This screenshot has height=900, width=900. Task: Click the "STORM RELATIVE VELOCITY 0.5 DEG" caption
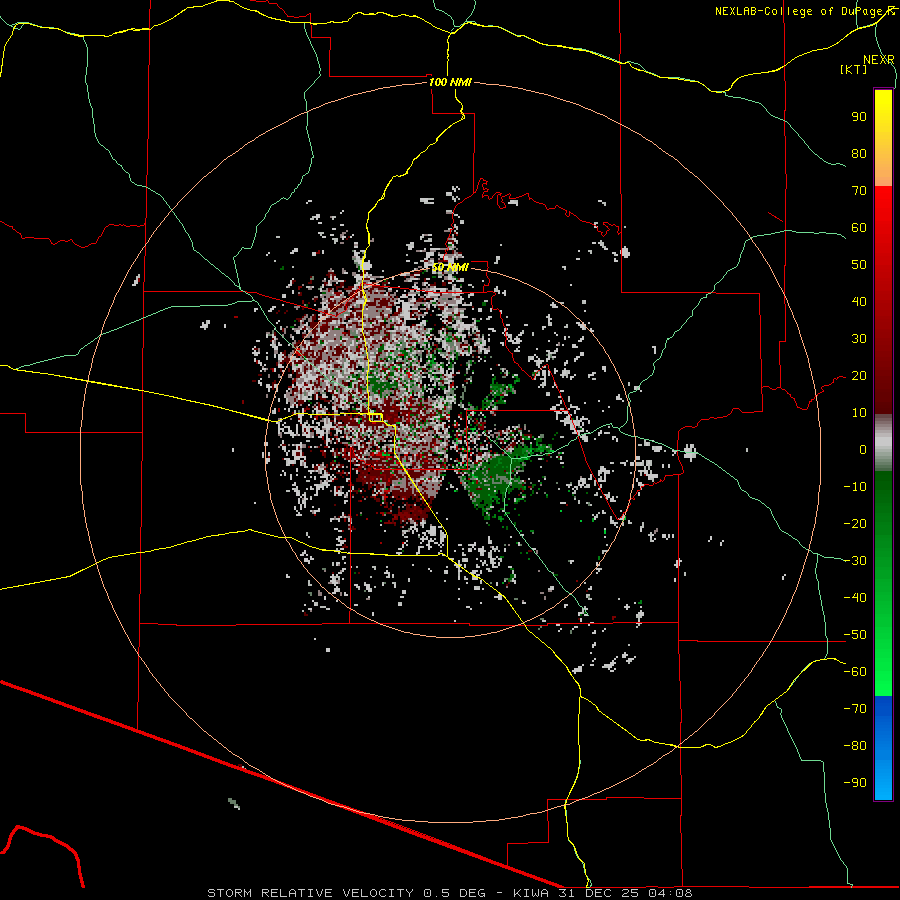point(346,893)
